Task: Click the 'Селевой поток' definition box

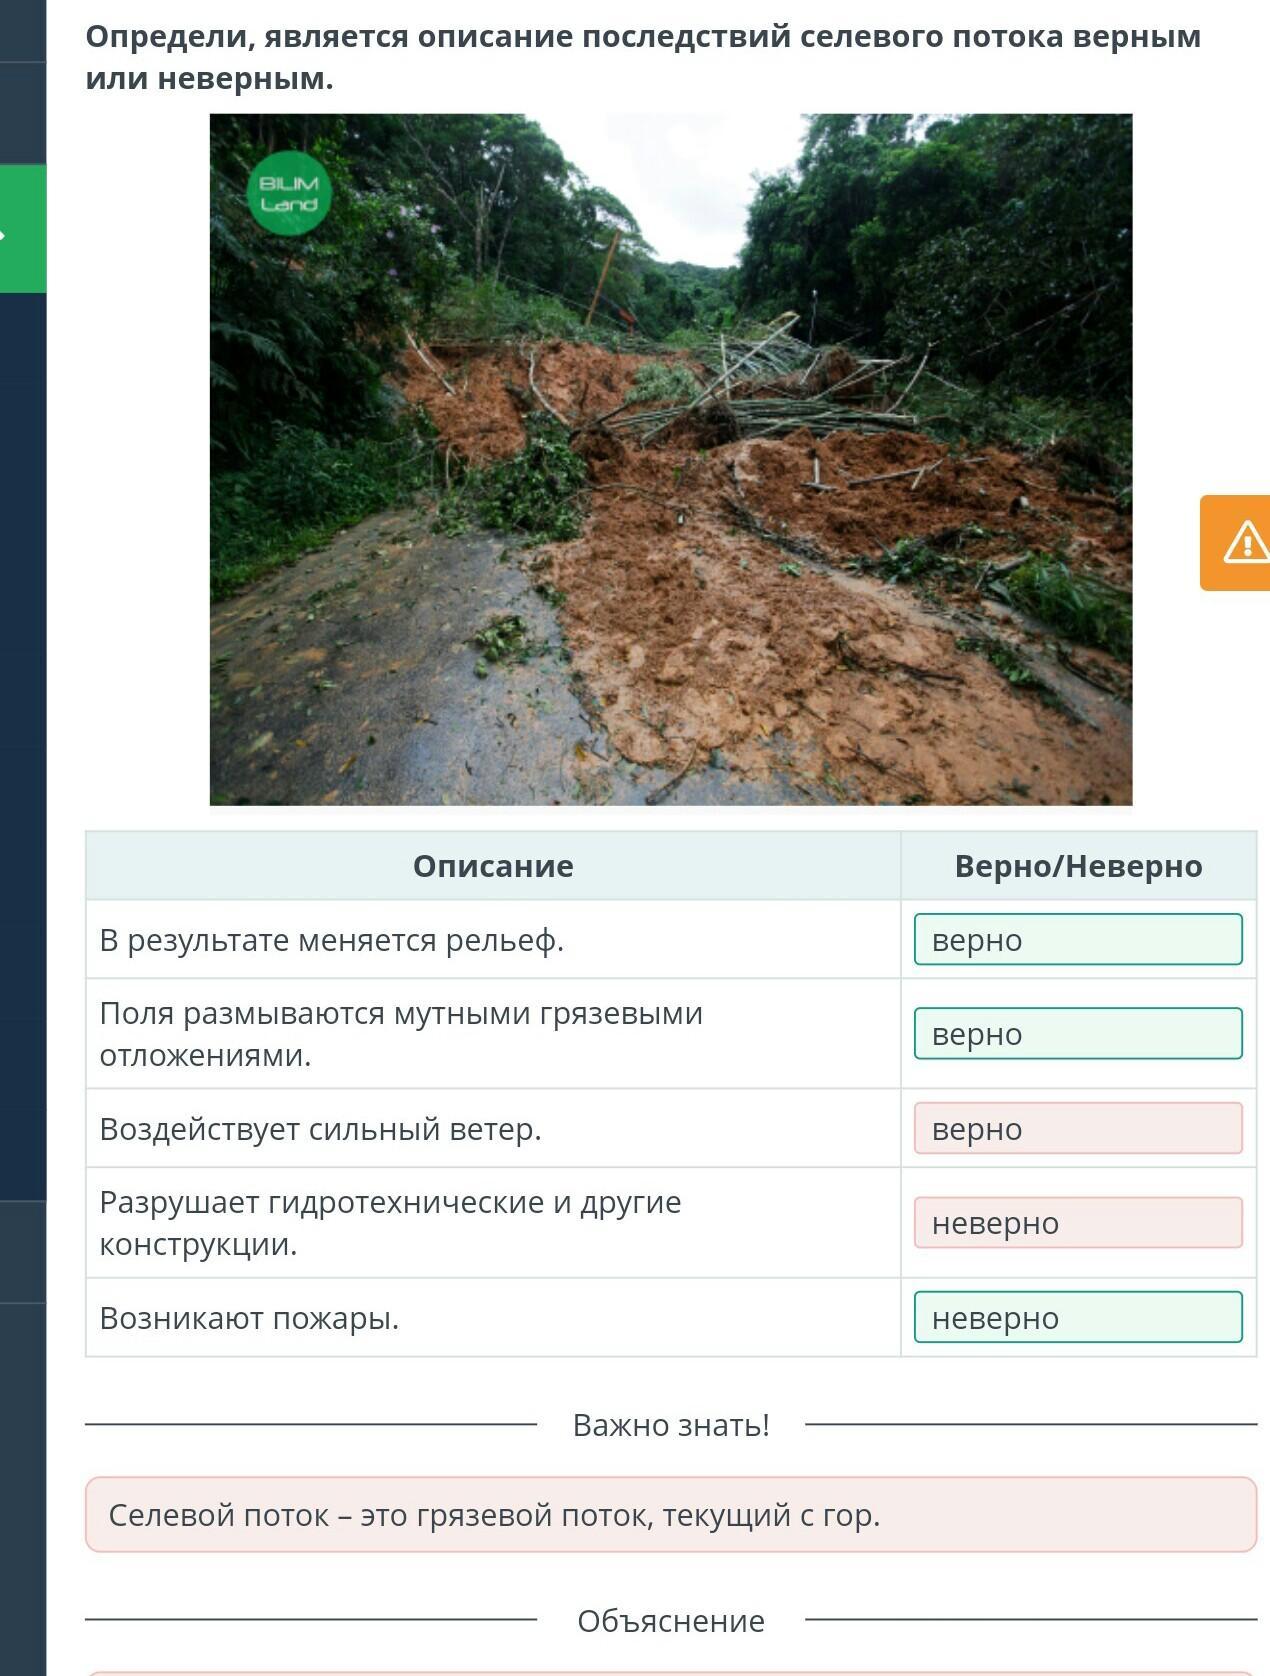Action: [x=671, y=1514]
